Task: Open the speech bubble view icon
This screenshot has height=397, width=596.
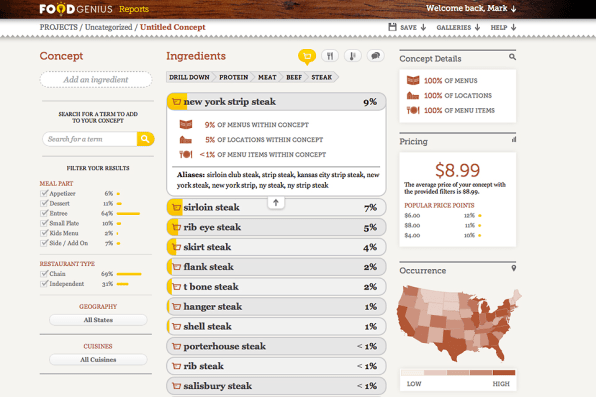Action: click(x=376, y=56)
